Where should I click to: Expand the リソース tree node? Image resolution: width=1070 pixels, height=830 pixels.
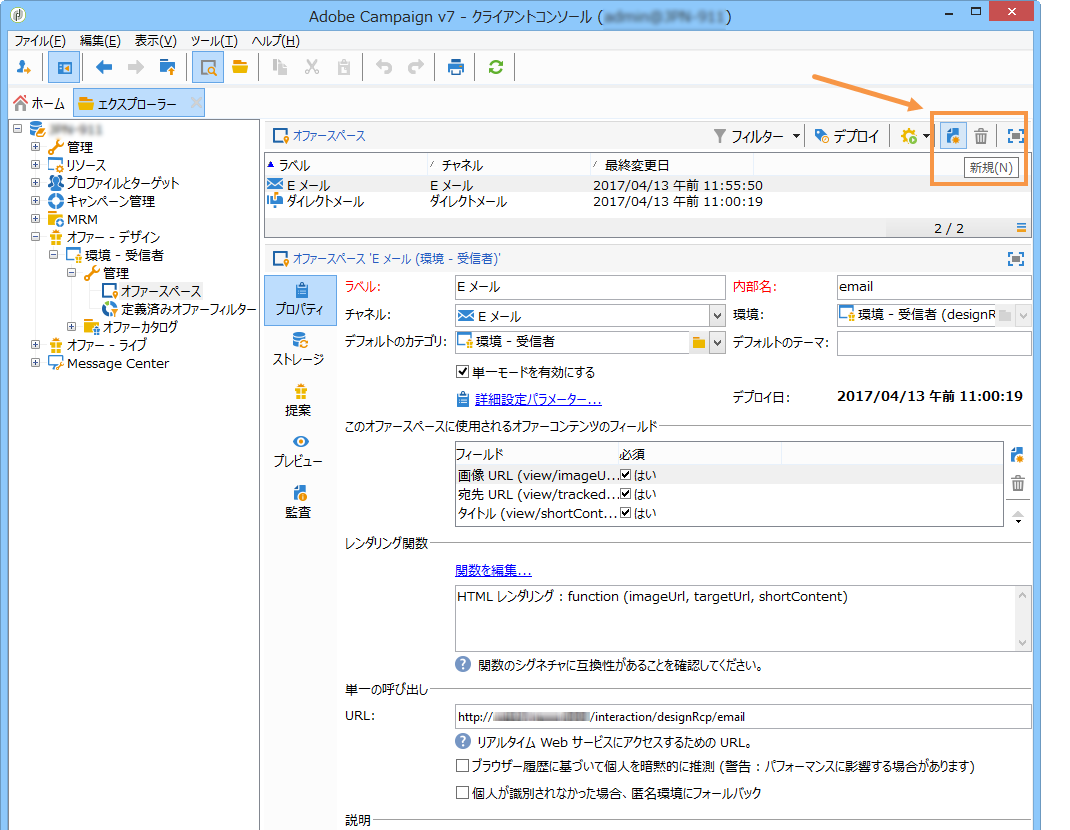(35, 164)
